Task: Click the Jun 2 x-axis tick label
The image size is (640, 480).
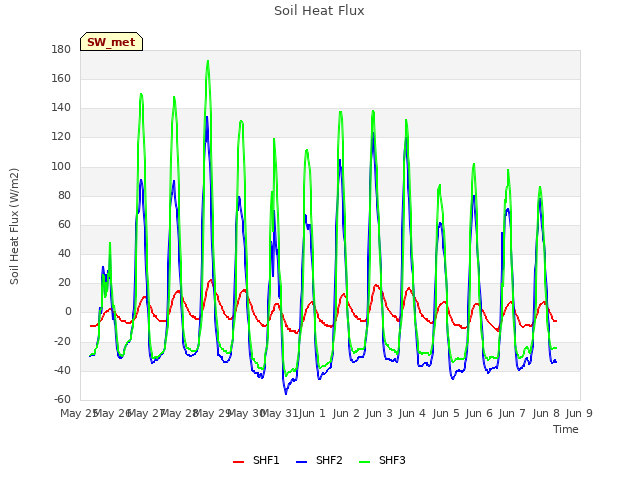Action: pos(346,413)
